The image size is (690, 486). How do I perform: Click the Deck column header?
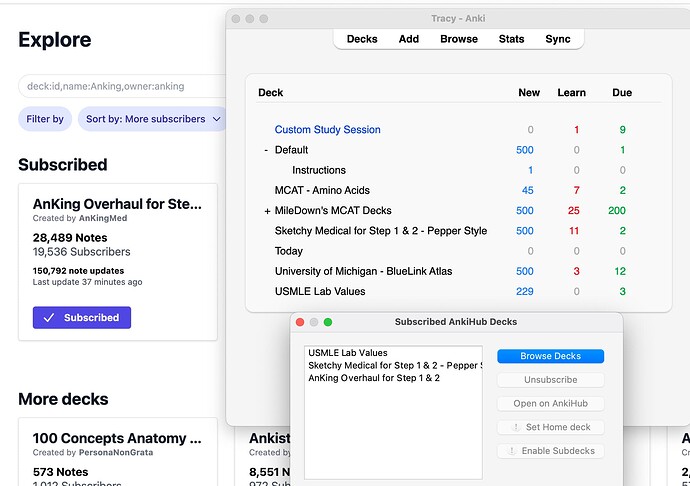tap(271, 93)
